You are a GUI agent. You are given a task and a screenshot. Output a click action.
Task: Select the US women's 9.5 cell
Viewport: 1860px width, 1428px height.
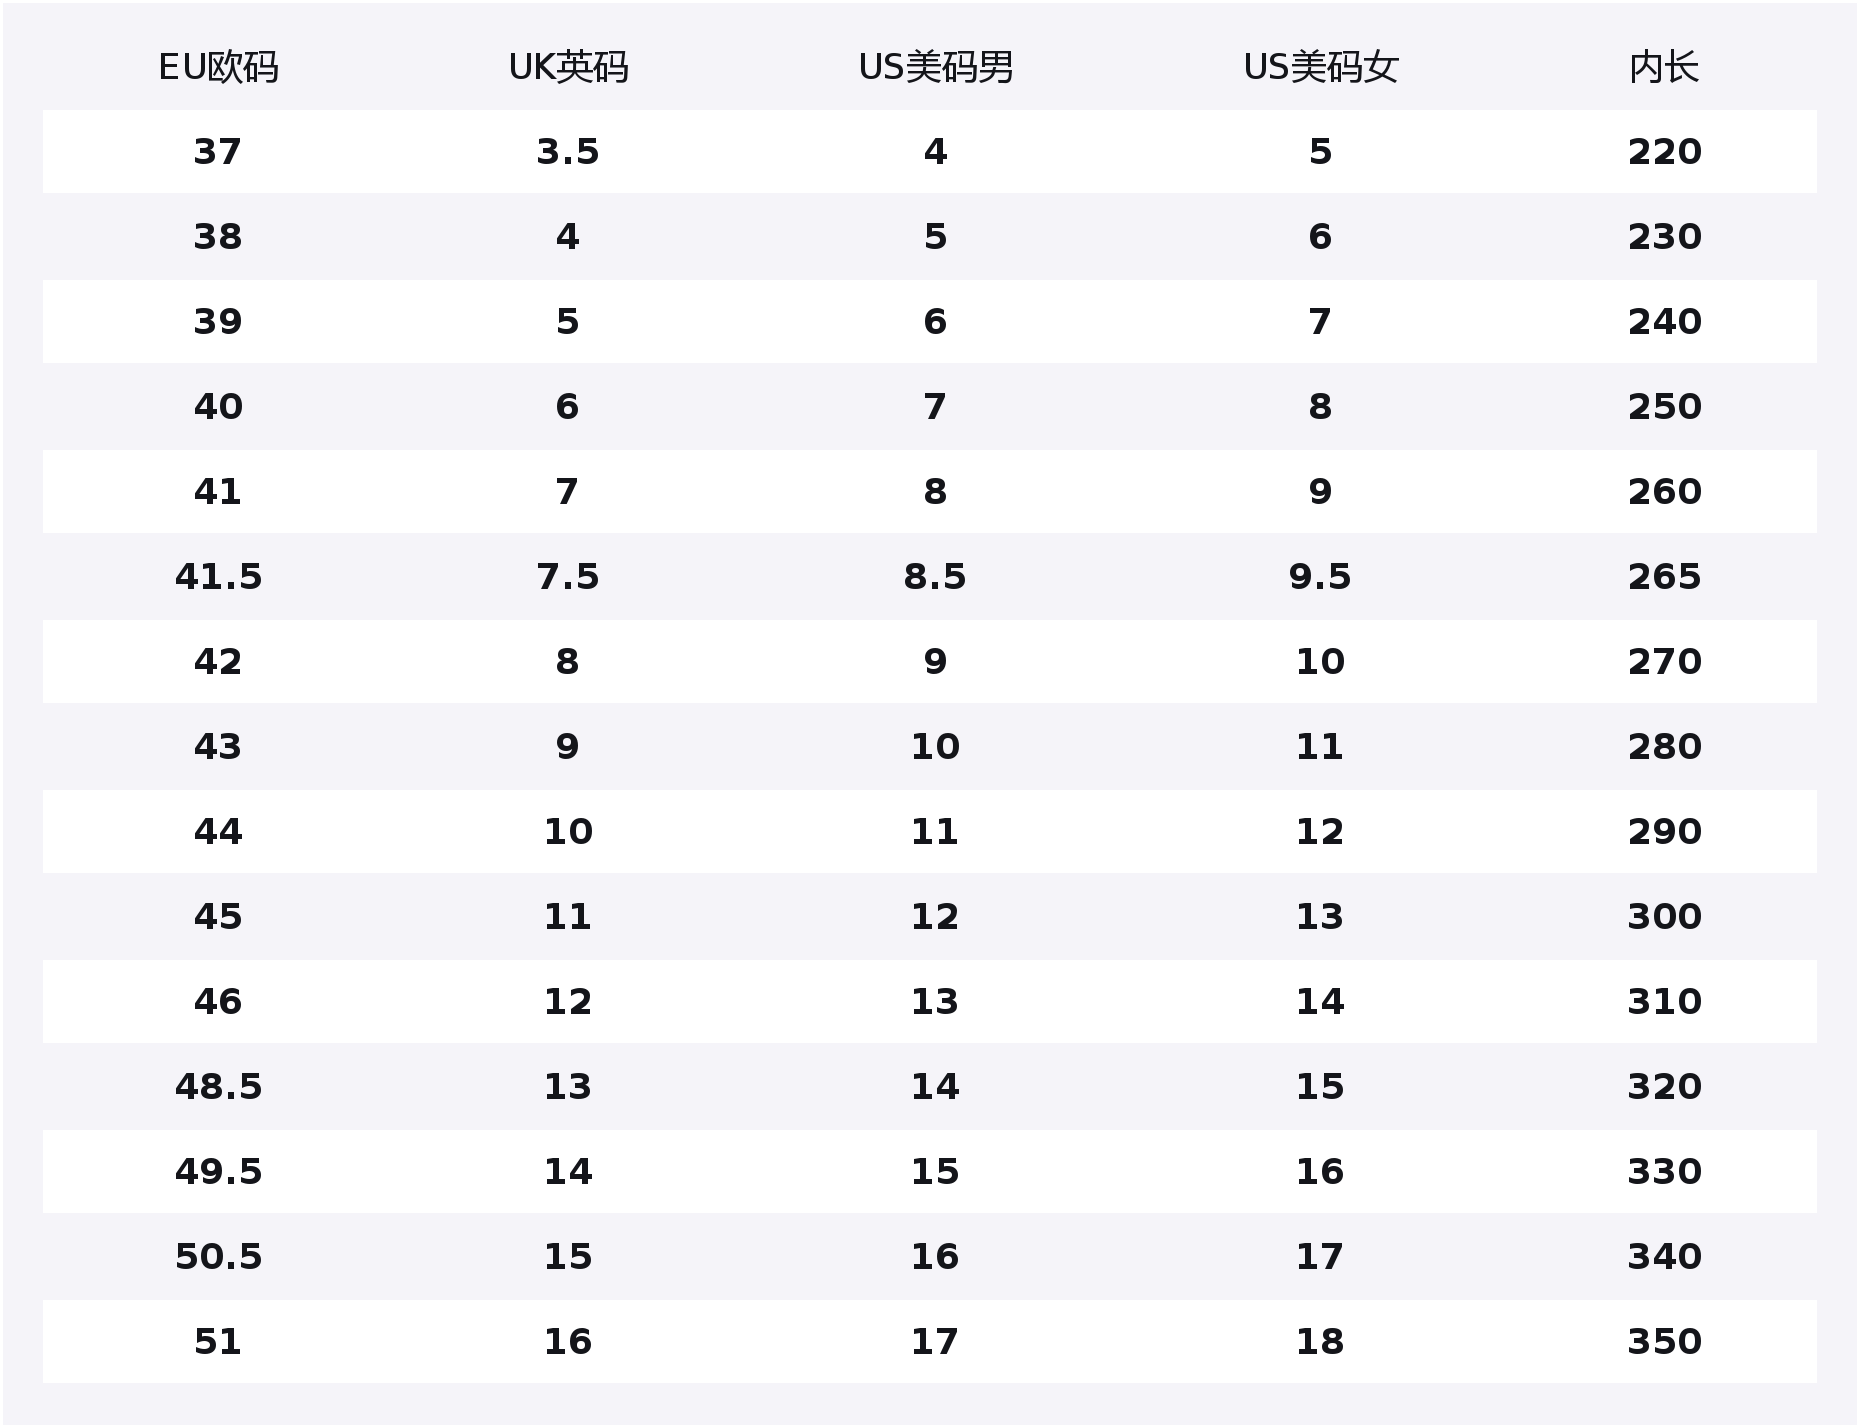1320,577
